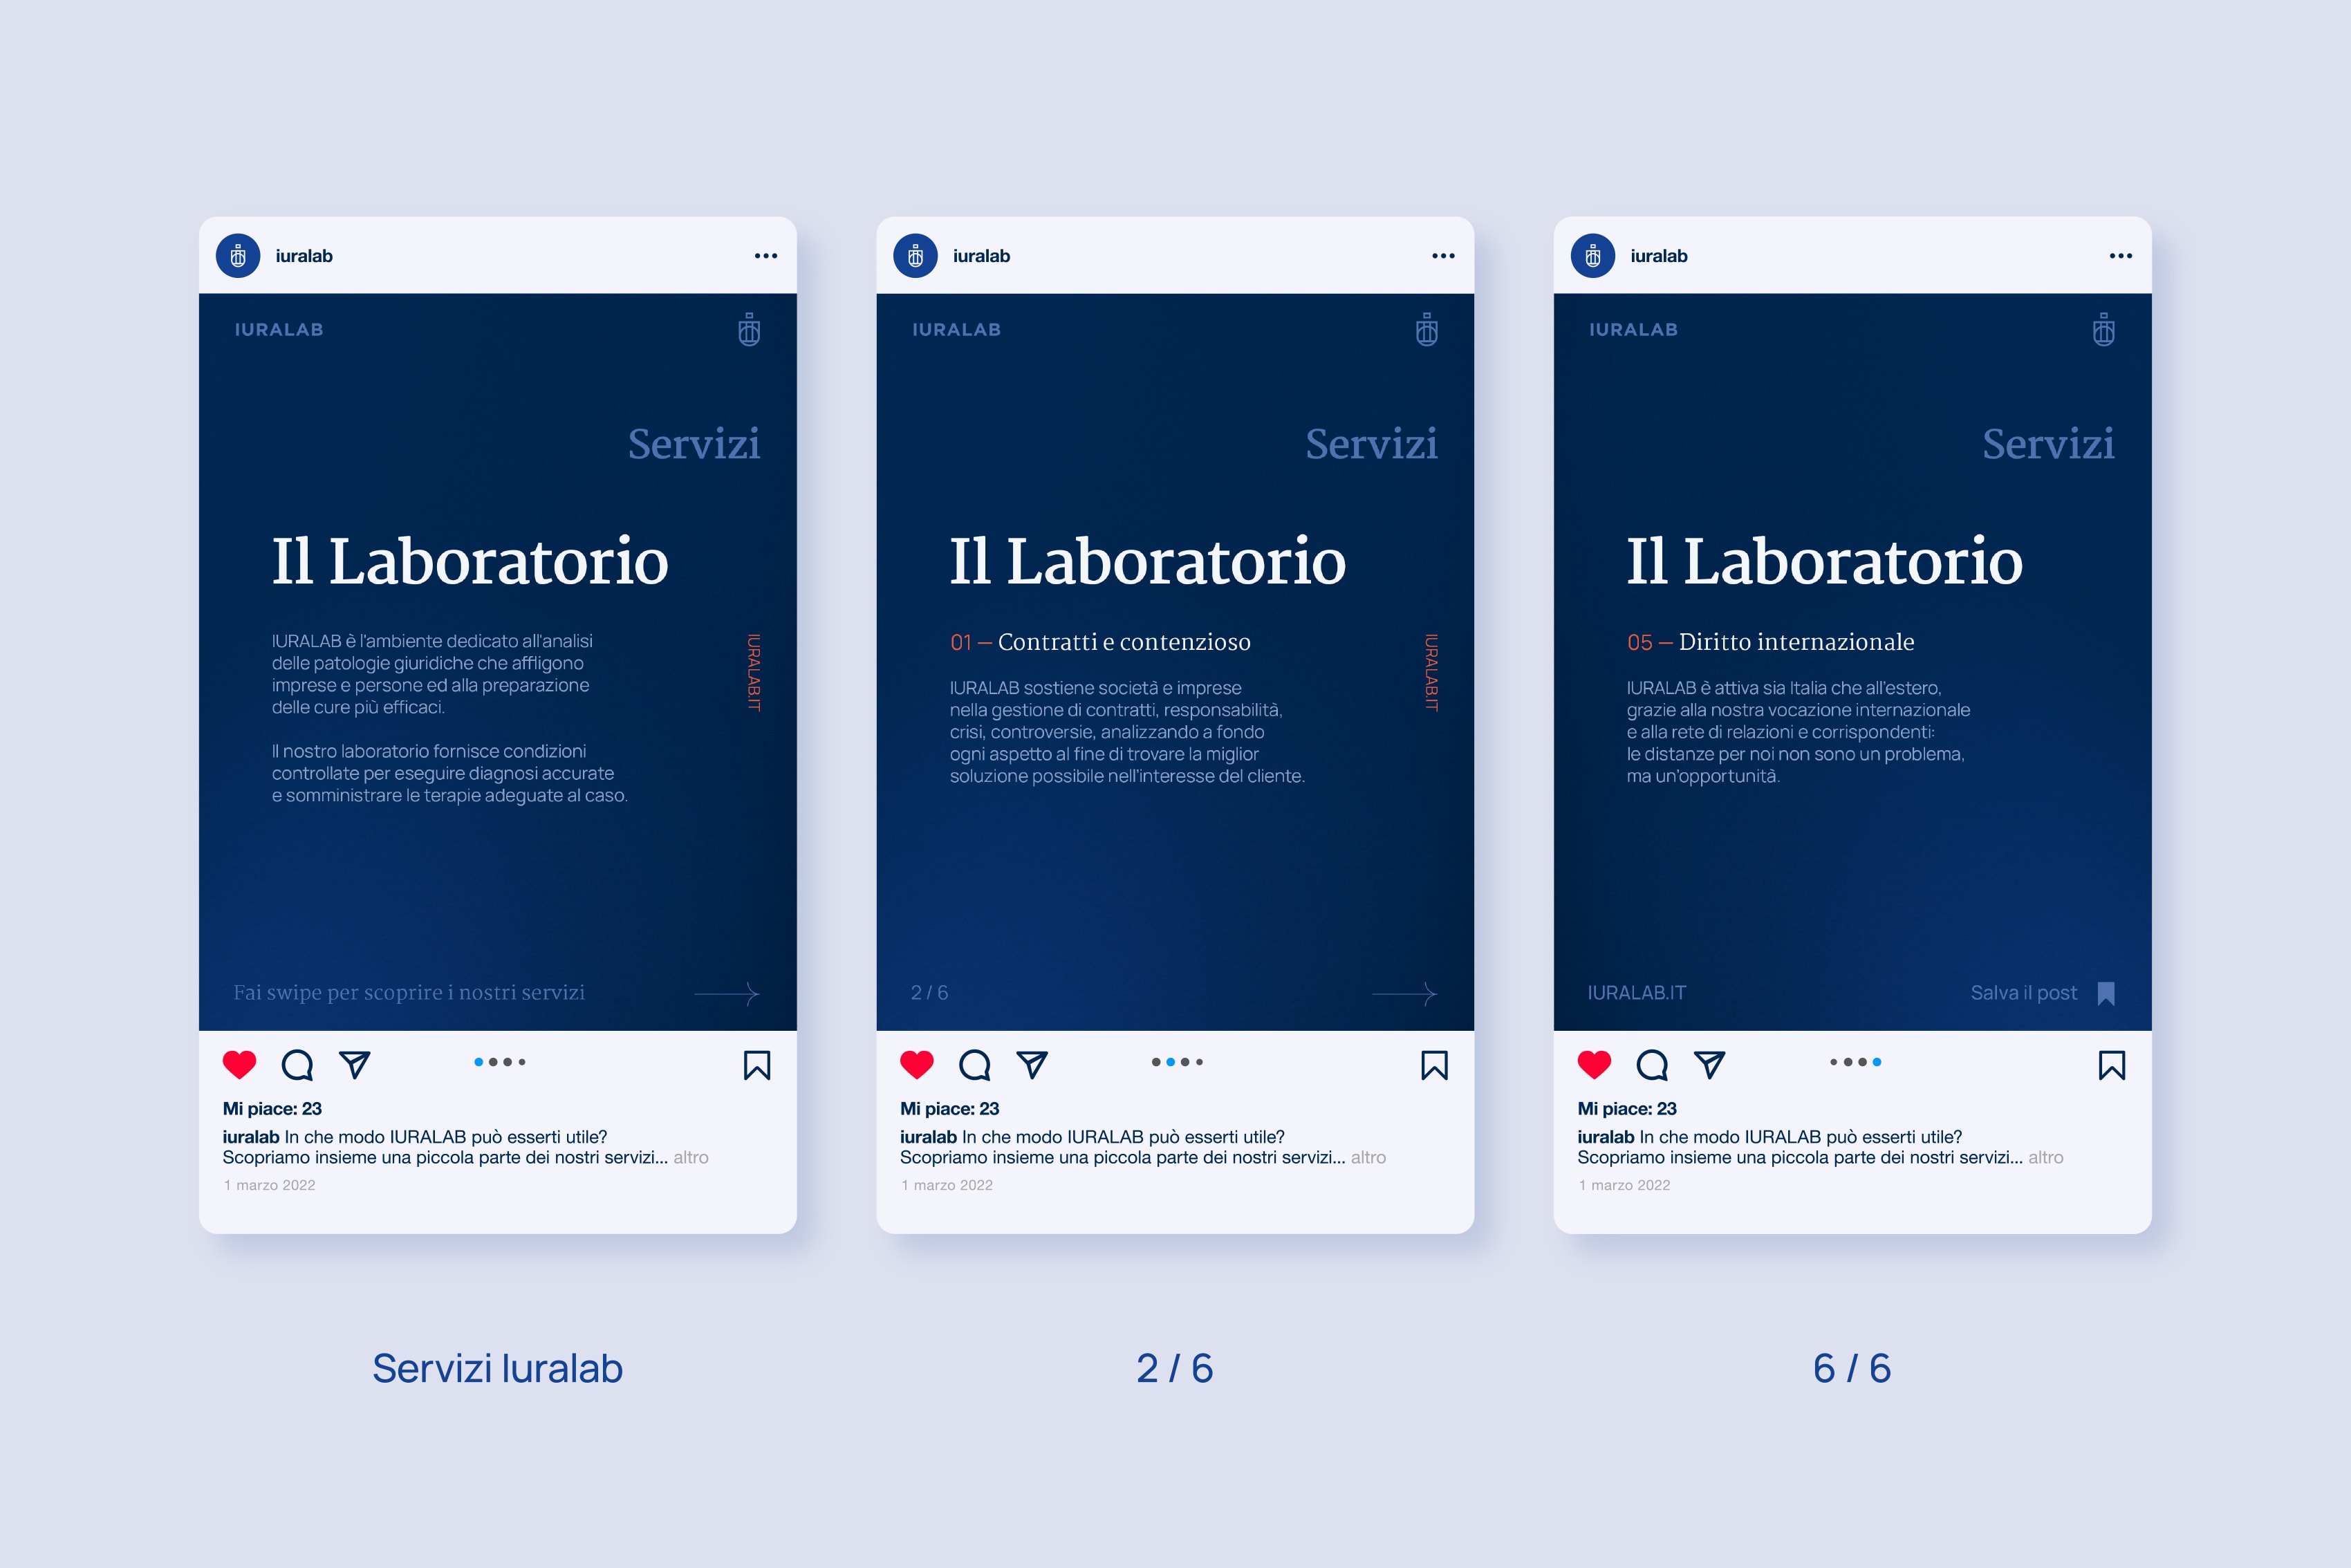2351x1568 pixels.
Task: Click the crest logo in the first slide
Action: 749,329
